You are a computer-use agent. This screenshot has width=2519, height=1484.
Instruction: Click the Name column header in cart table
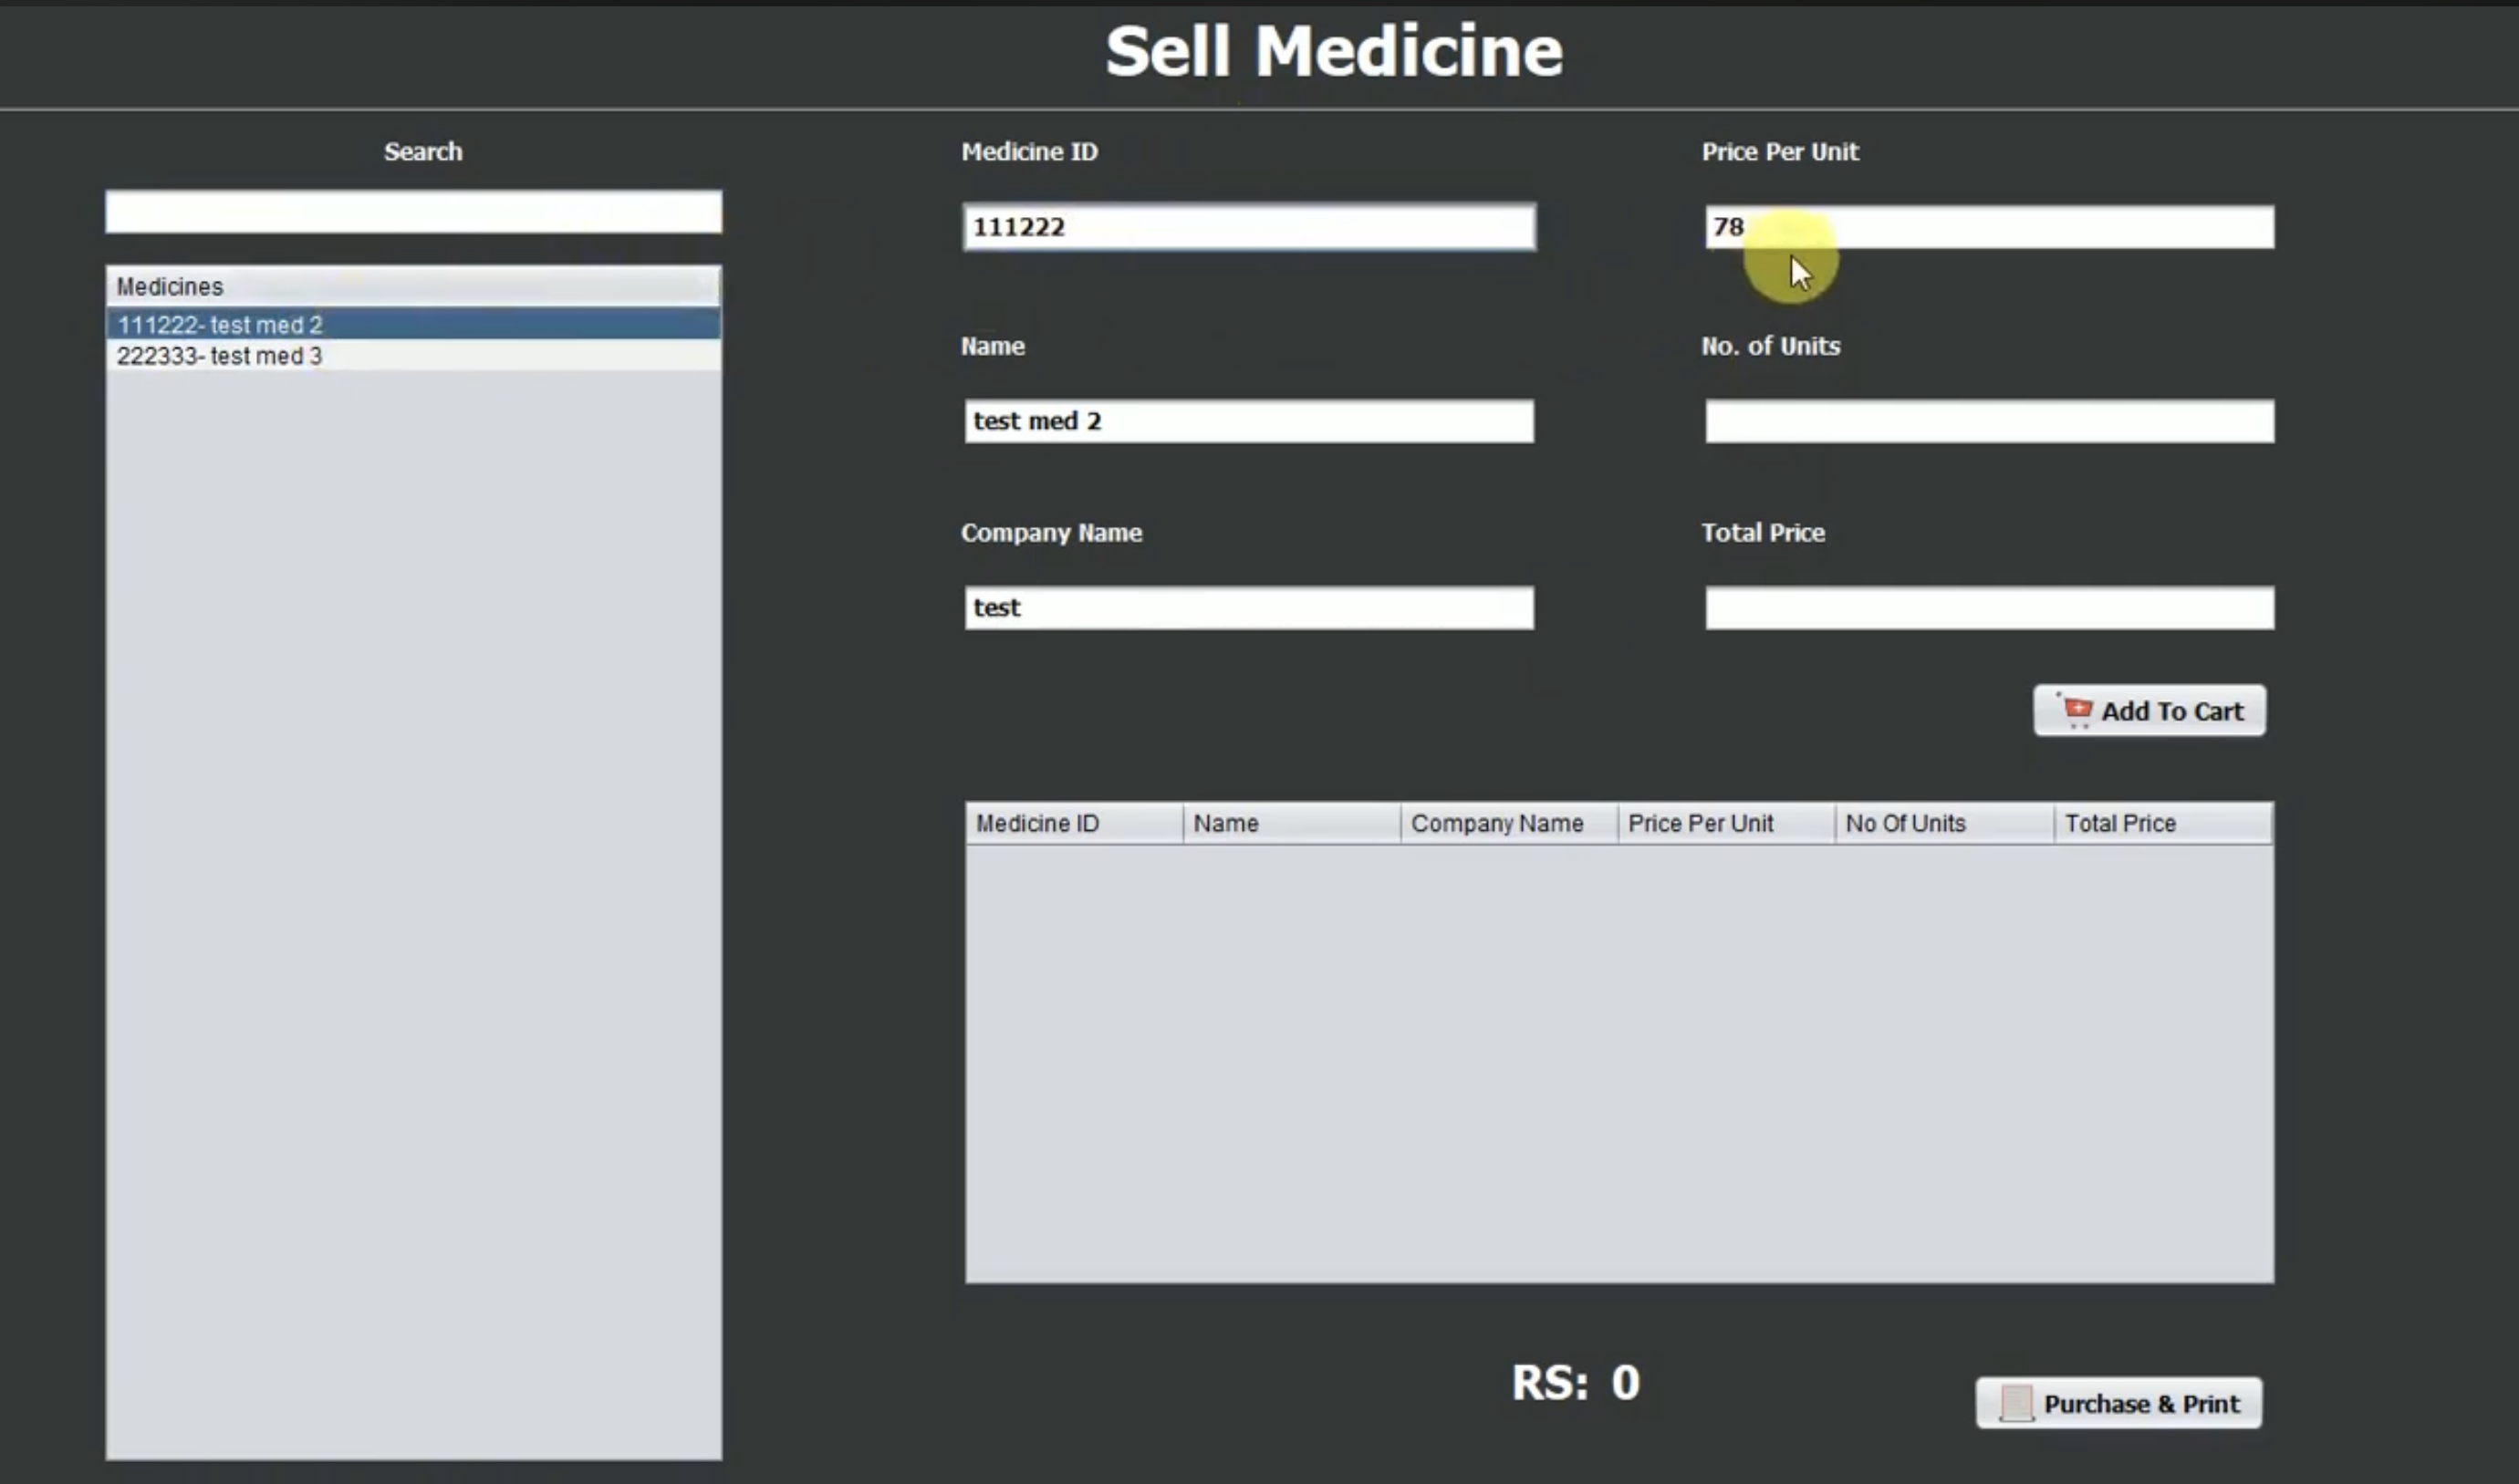pyautogui.click(x=1292, y=824)
